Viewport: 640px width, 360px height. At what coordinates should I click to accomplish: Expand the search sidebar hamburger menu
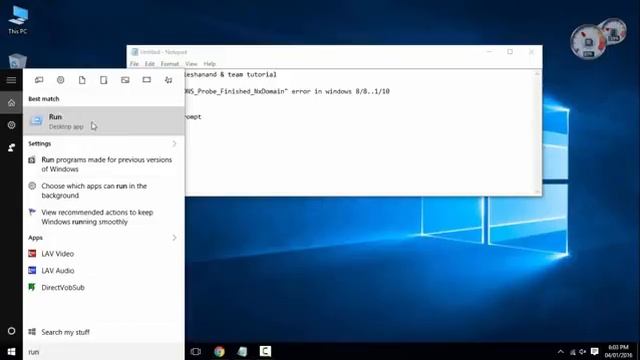coord(11,80)
